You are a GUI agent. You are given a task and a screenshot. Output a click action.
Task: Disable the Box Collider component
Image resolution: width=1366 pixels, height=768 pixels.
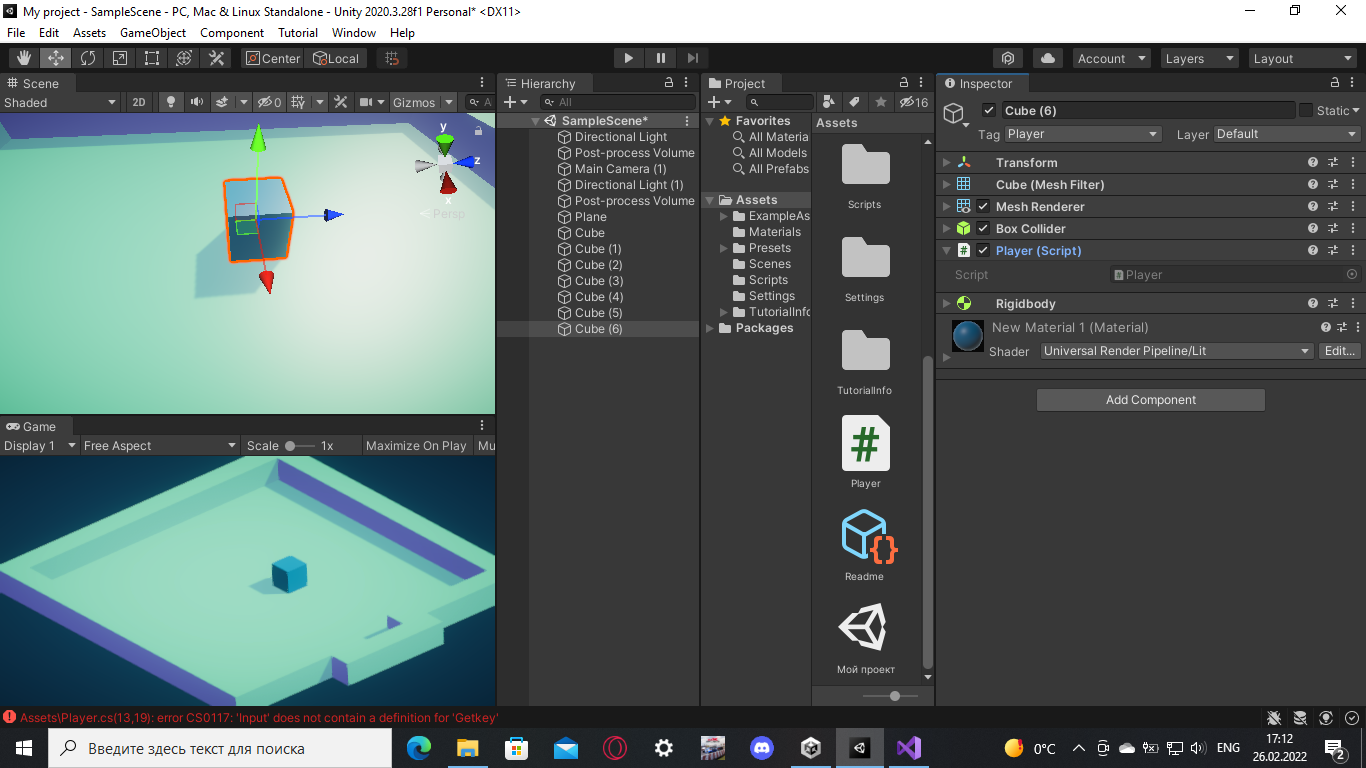click(983, 228)
